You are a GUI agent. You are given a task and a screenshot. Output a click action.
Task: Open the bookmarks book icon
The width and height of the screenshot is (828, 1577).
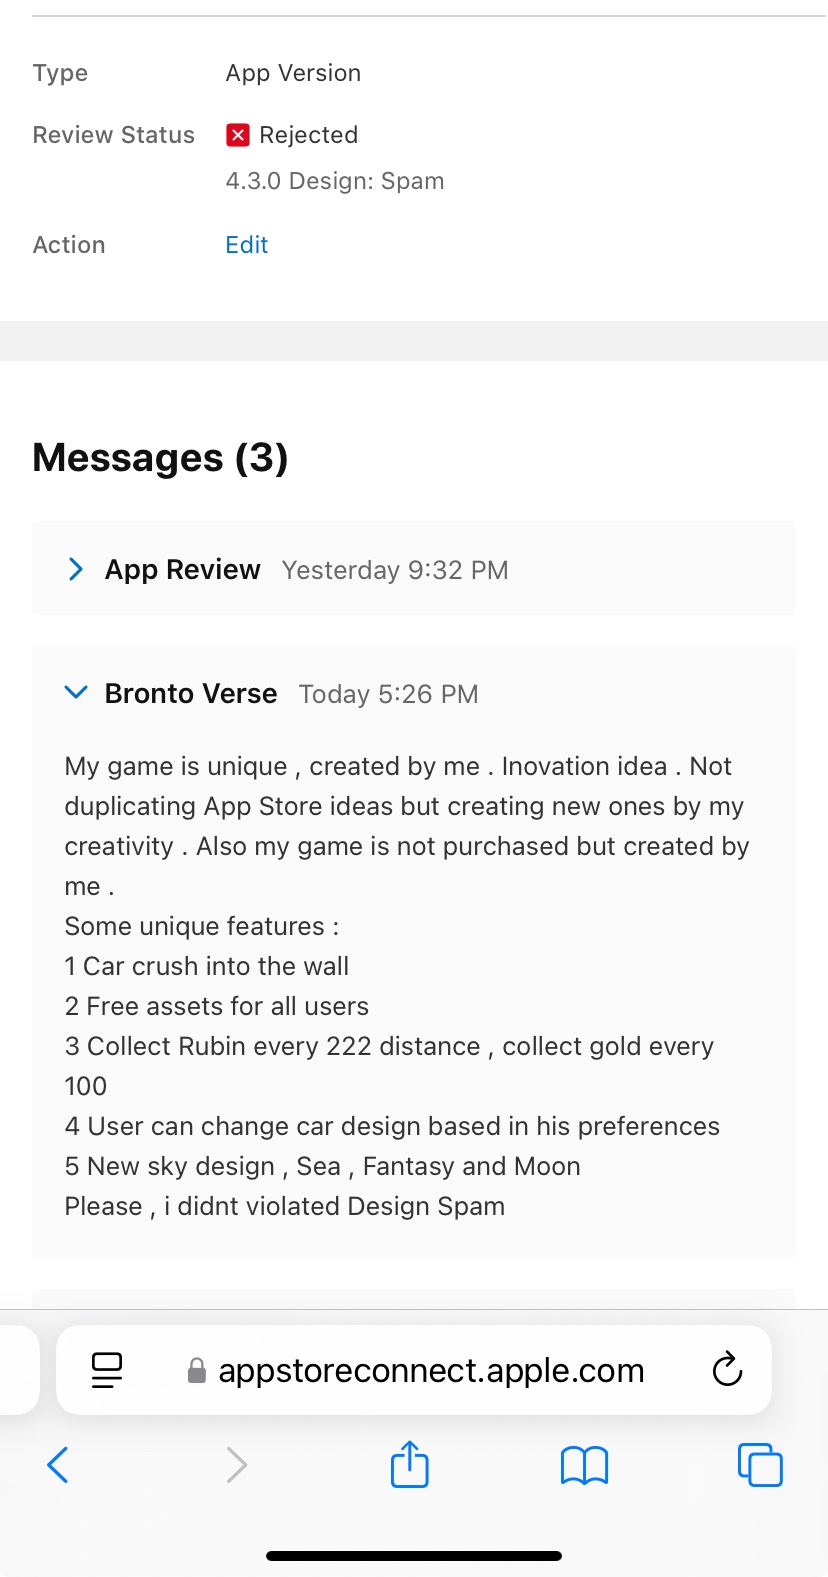click(584, 1466)
